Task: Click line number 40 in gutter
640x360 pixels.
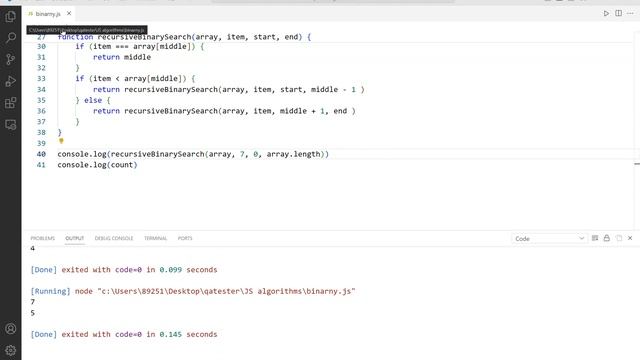Action: pyautogui.click(x=41, y=154)
